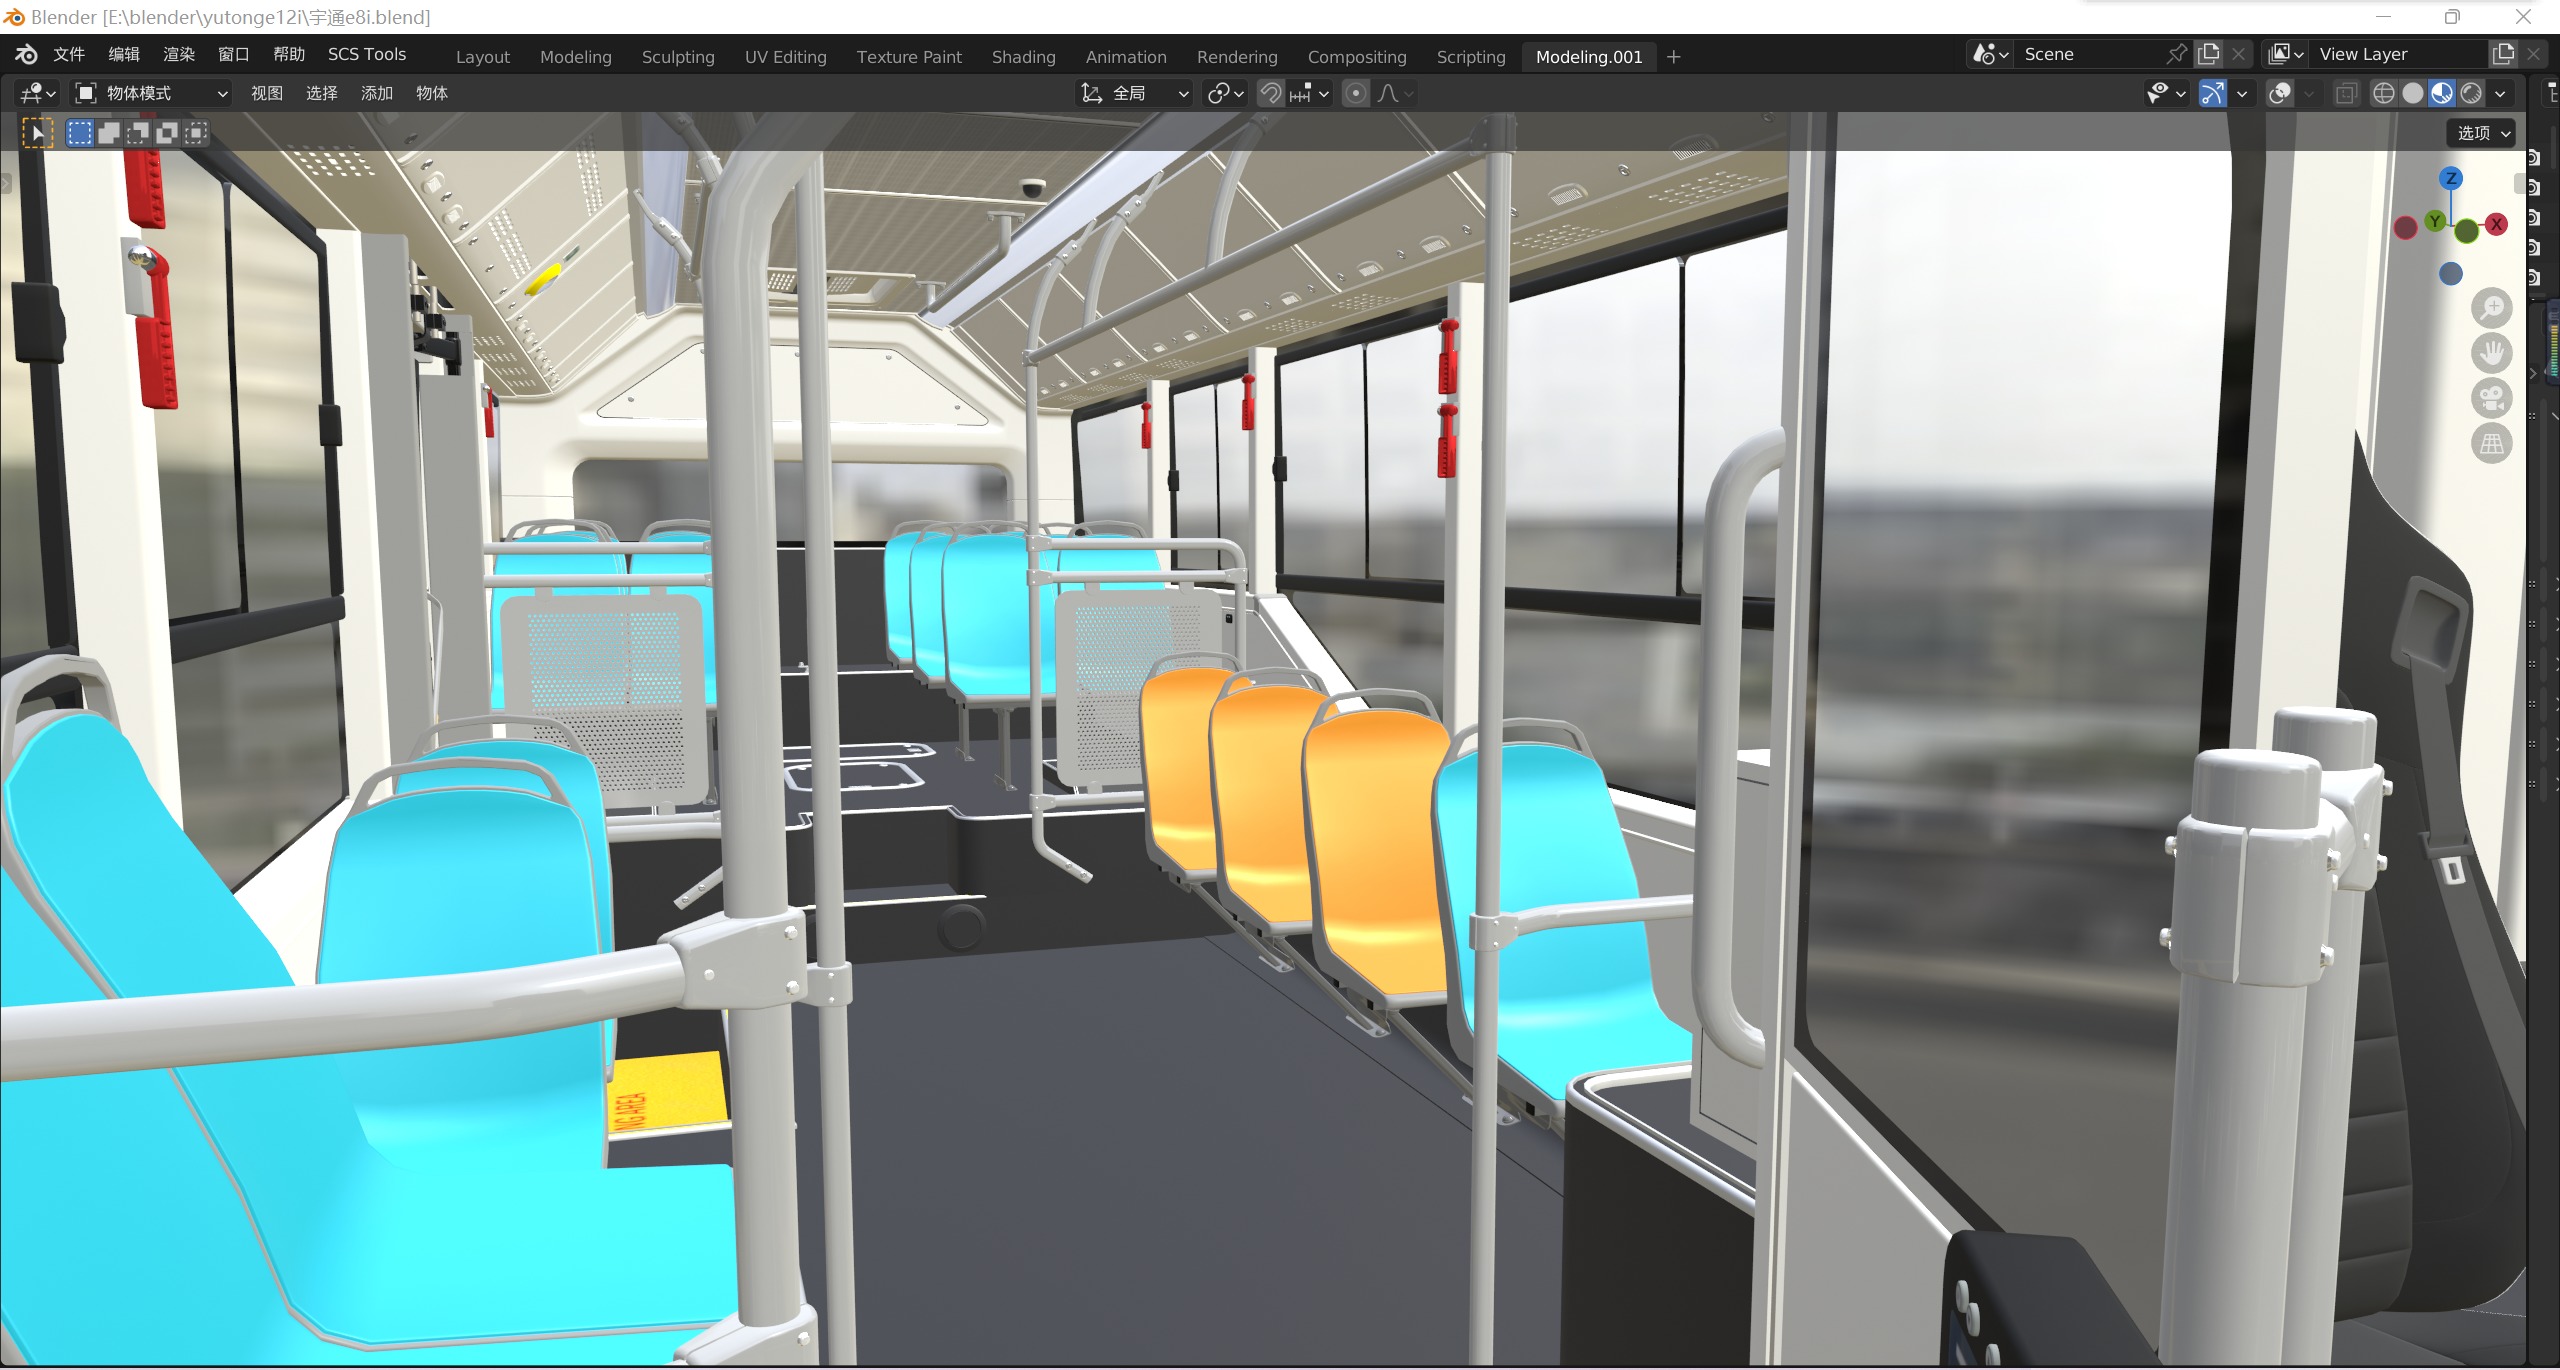This screenshot has height=1370, width=2560.
Task: Click the negative Z axis gizmo ball
Action: 2450,273
